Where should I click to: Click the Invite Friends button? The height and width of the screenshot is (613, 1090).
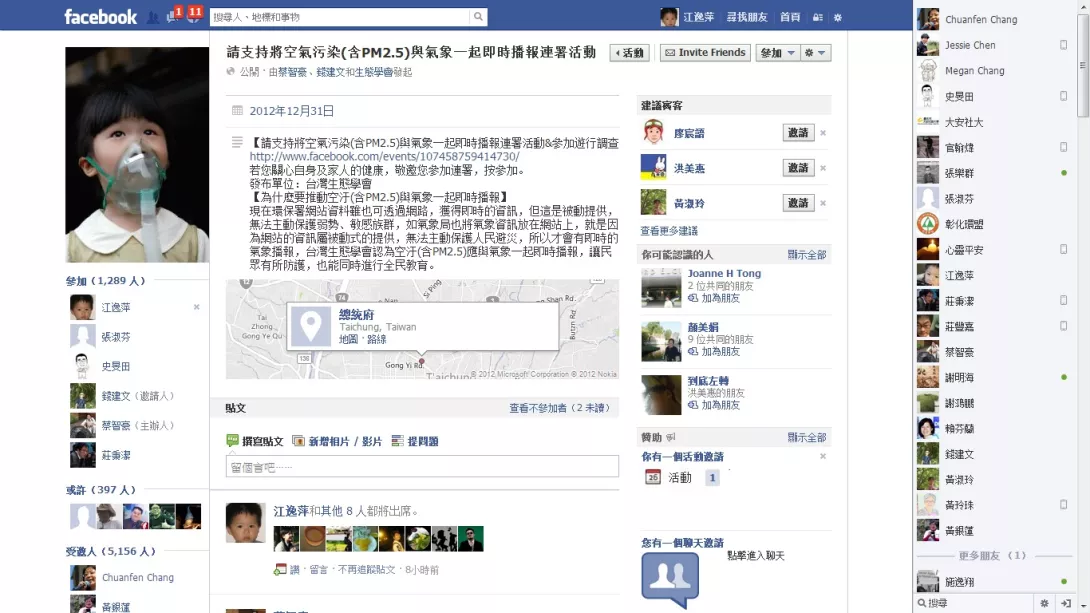coord(705,53)
